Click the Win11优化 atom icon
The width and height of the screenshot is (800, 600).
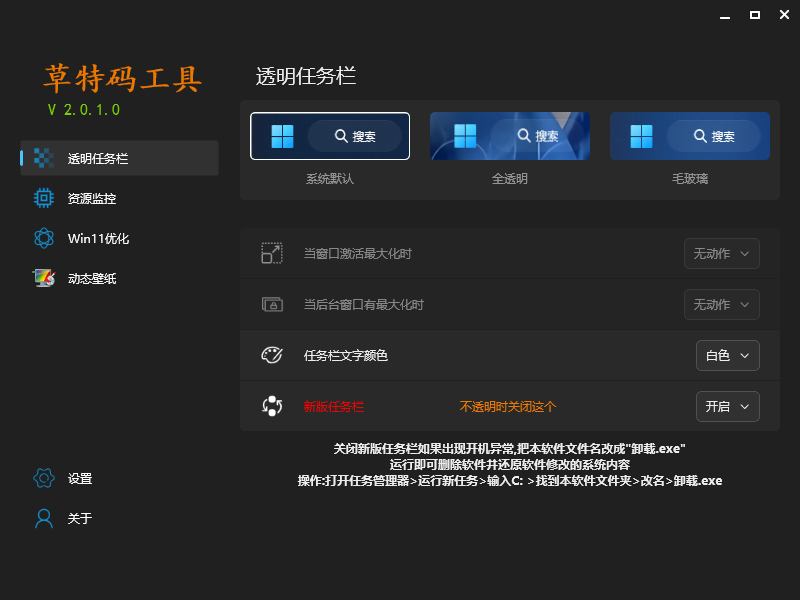tap(44, 238)
